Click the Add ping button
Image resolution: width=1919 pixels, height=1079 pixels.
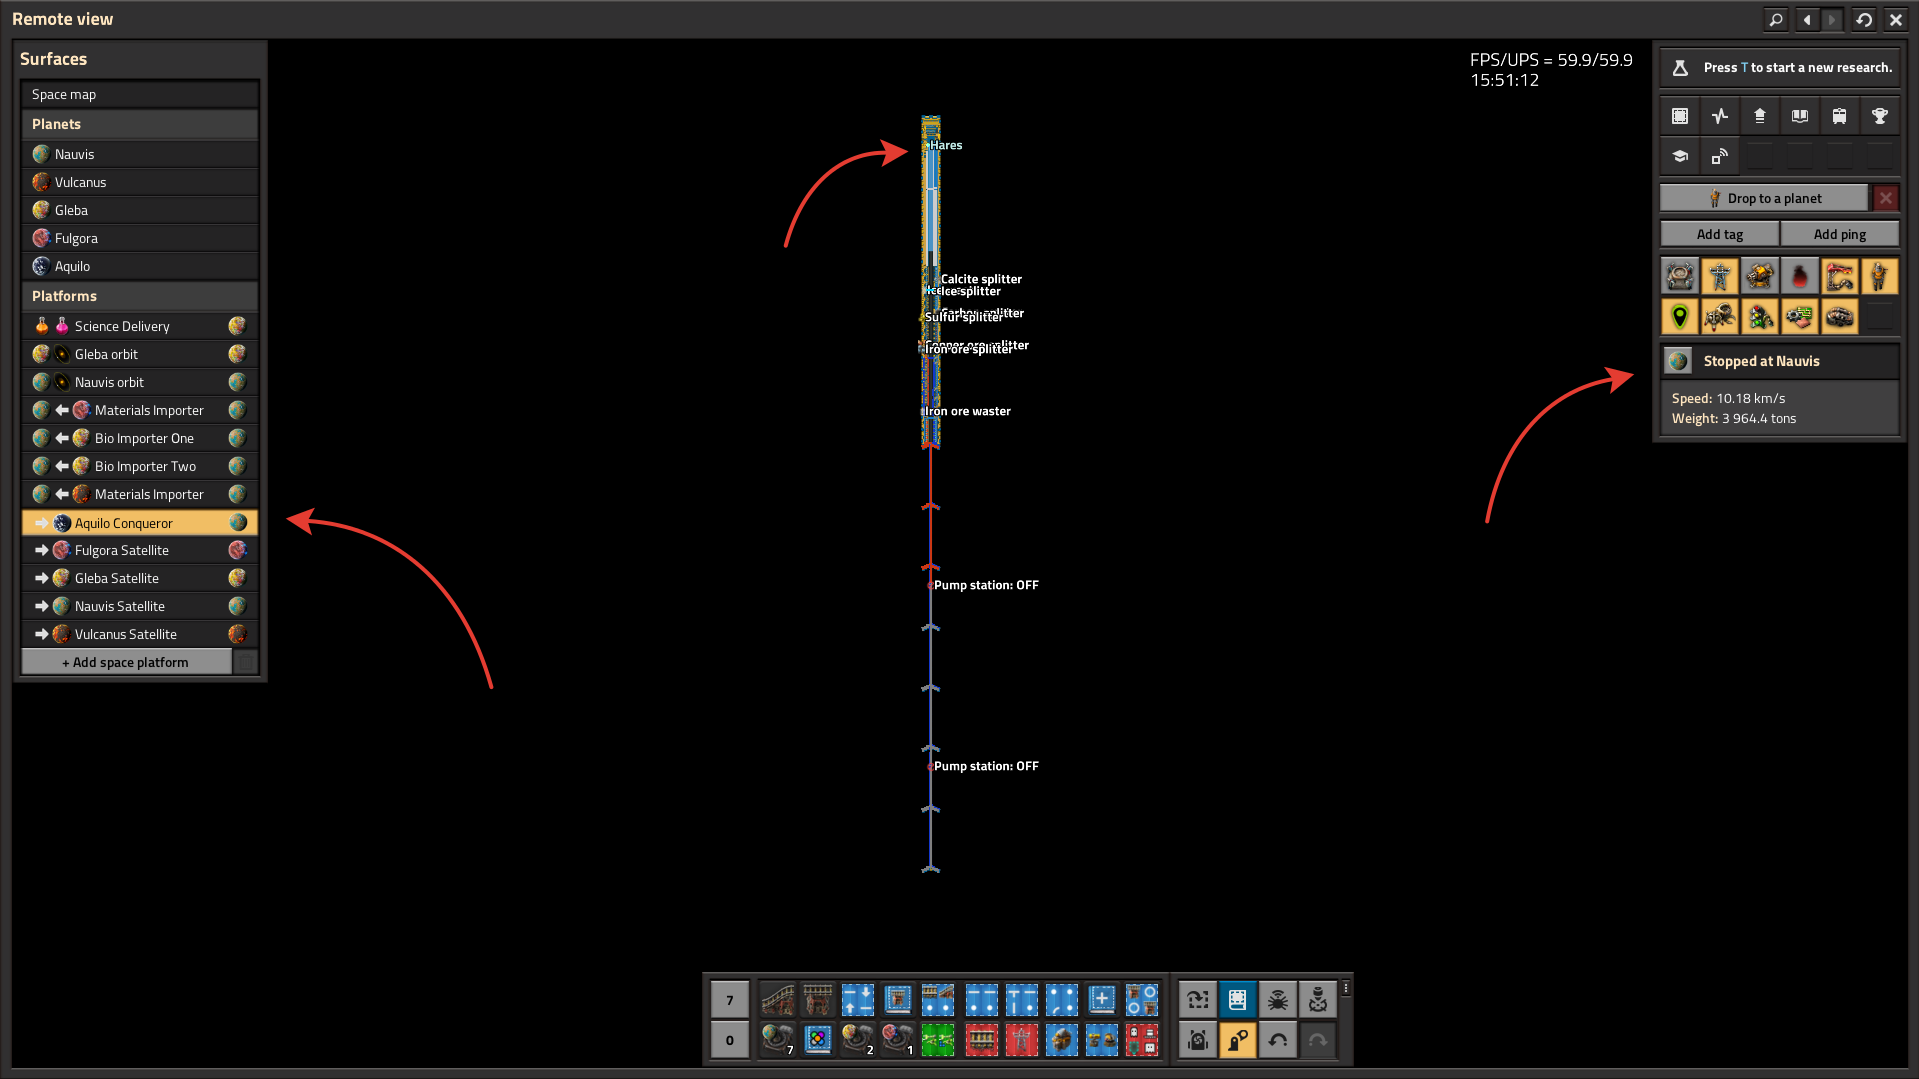coord(1840,234)
